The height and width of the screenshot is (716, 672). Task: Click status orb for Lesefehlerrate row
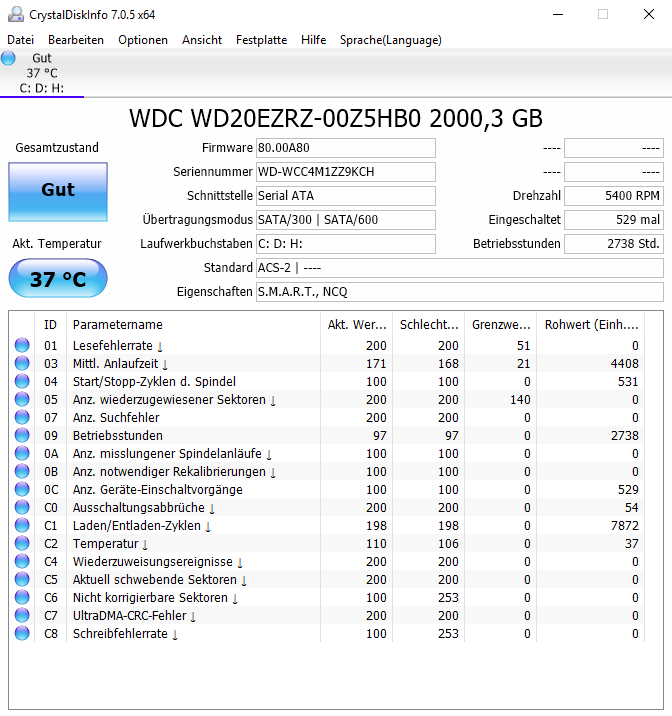click(x=22, y=345)
